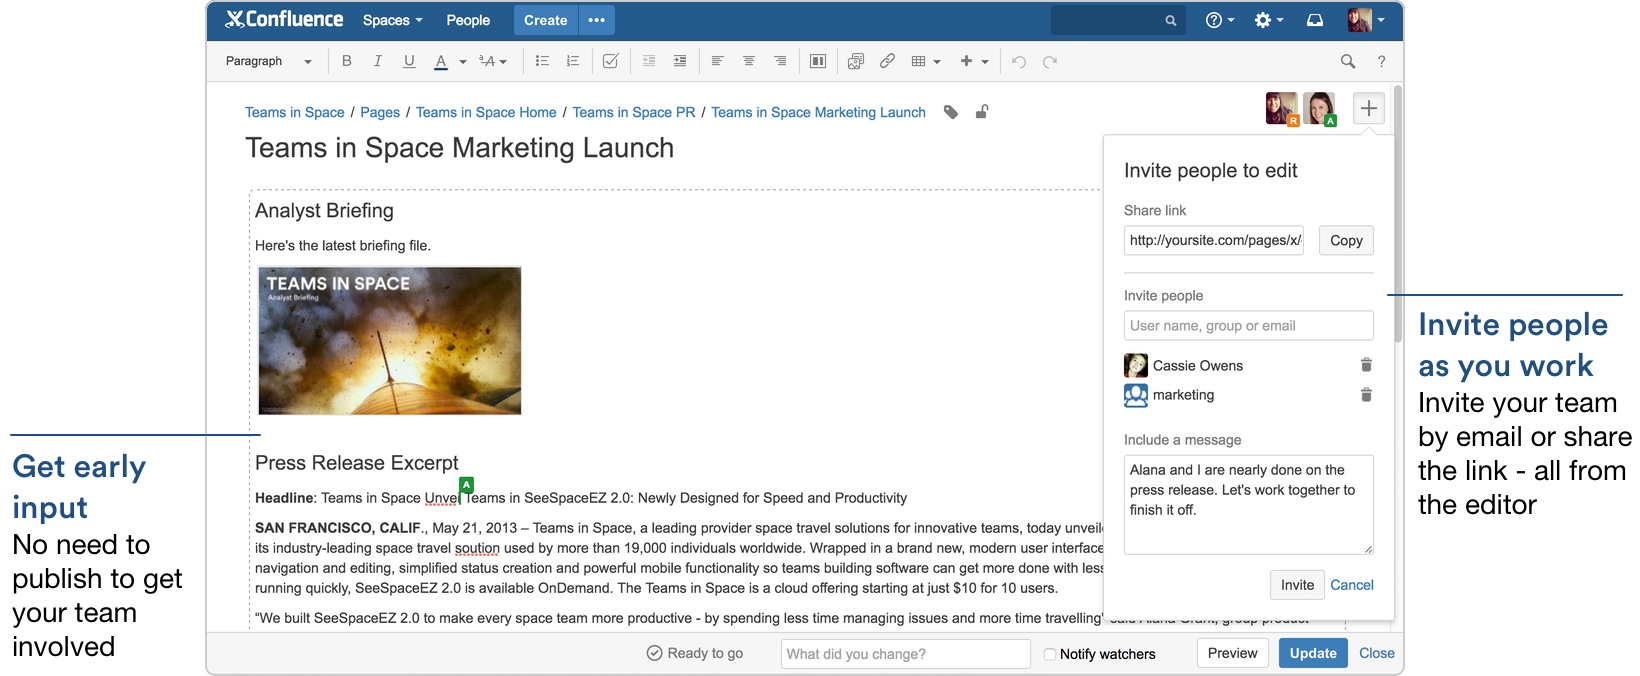Image resolution: width=1640 pixels, height=676 pixels.
Task: Click the Update button
Action: click(1313, 653)
